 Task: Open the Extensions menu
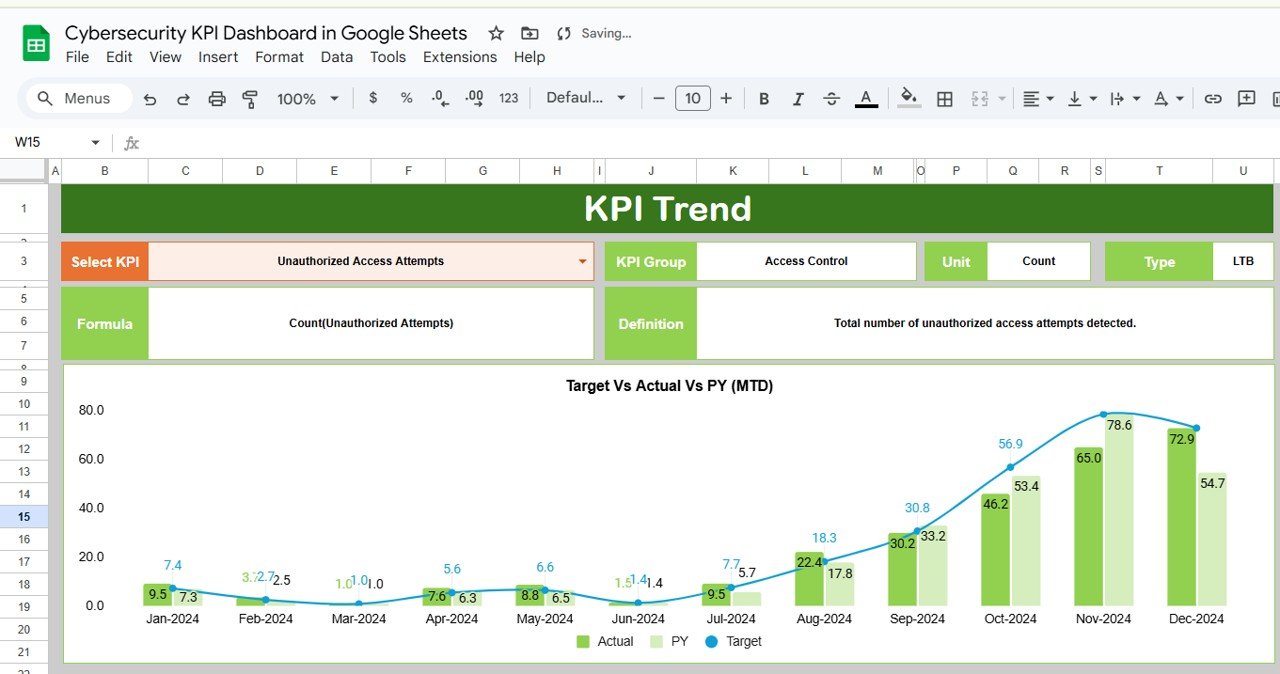460,57
